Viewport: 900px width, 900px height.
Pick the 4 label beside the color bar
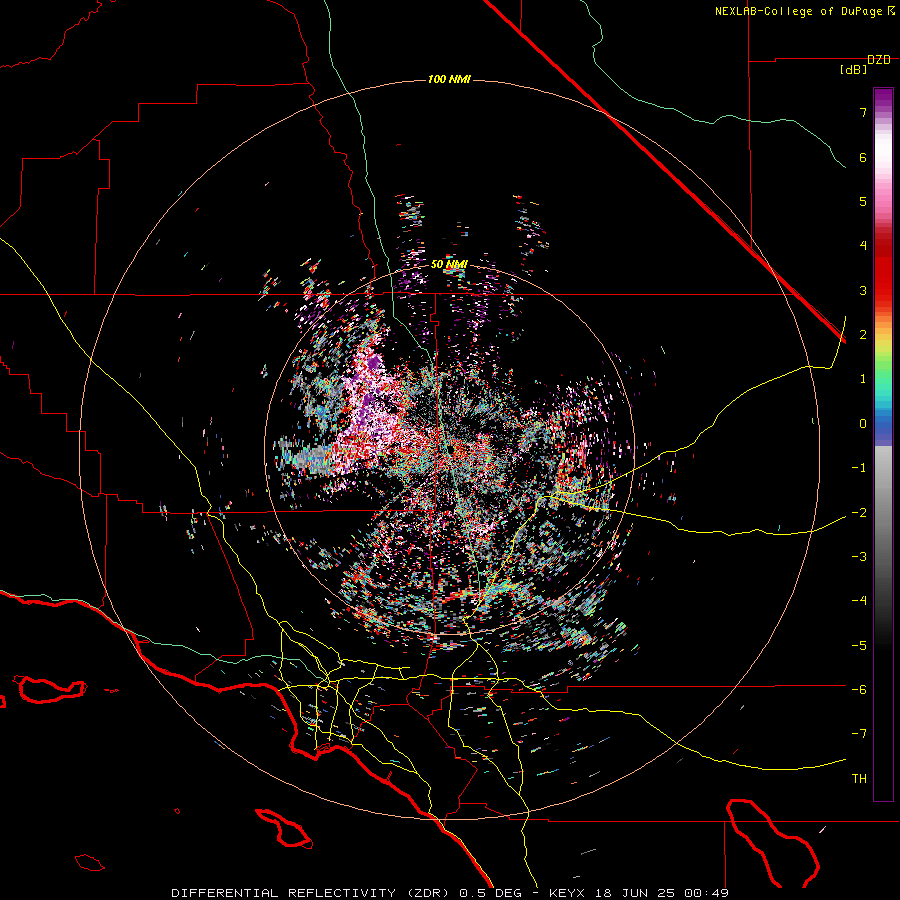click(863, 246)
